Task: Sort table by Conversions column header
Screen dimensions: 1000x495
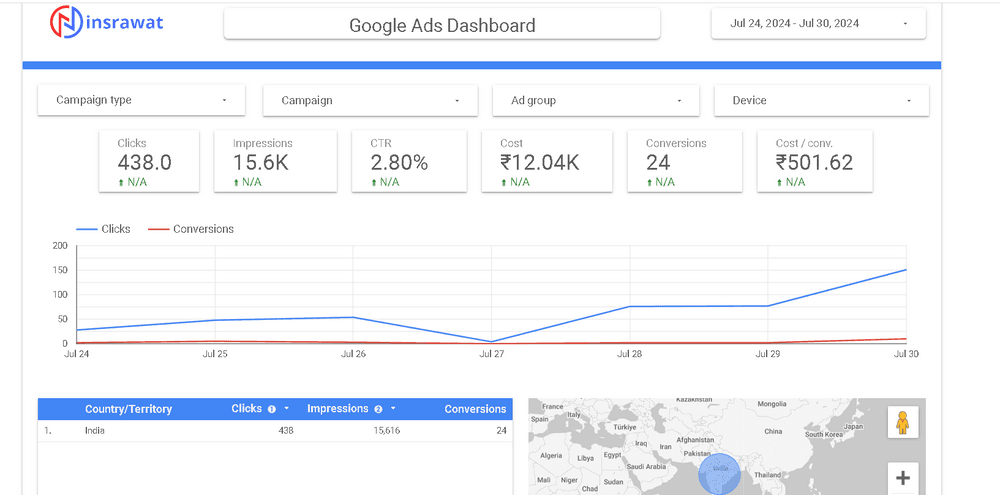Action: (x=475, y=409)
